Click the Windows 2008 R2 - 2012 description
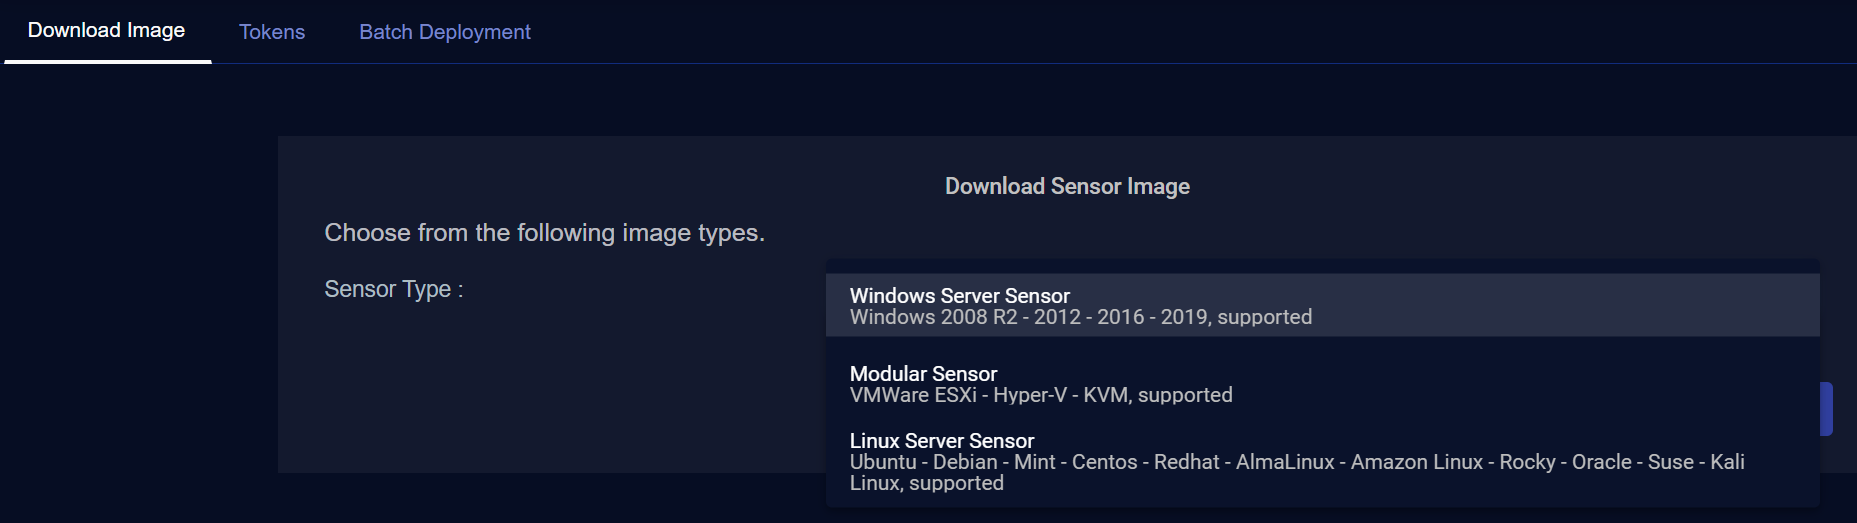Screen dimensions: 1857x523 pos(1080,318)
